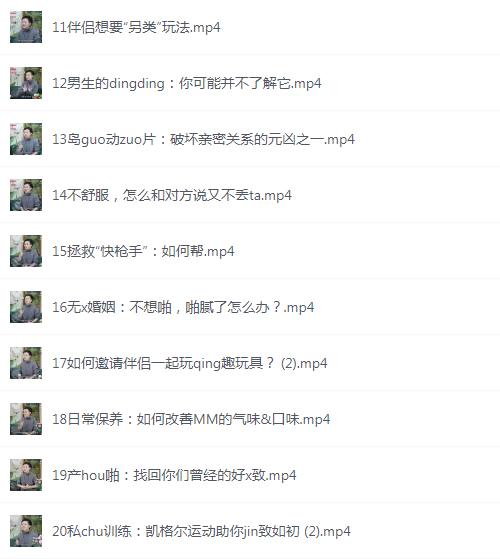The image size is (500, 559).
Task: Open 18日常保养：如何改善MM的气味&口味.mp4
Action: (191, 419)
